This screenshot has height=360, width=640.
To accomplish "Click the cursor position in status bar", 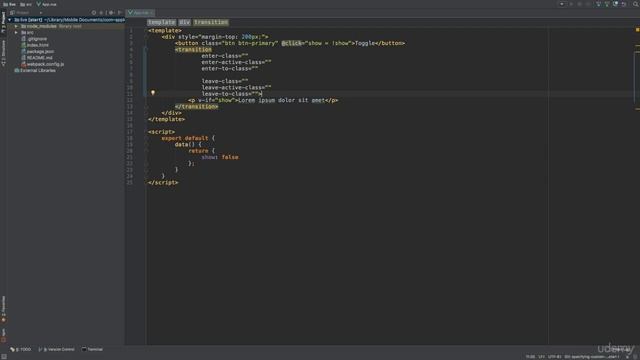I will pos(530,357).
